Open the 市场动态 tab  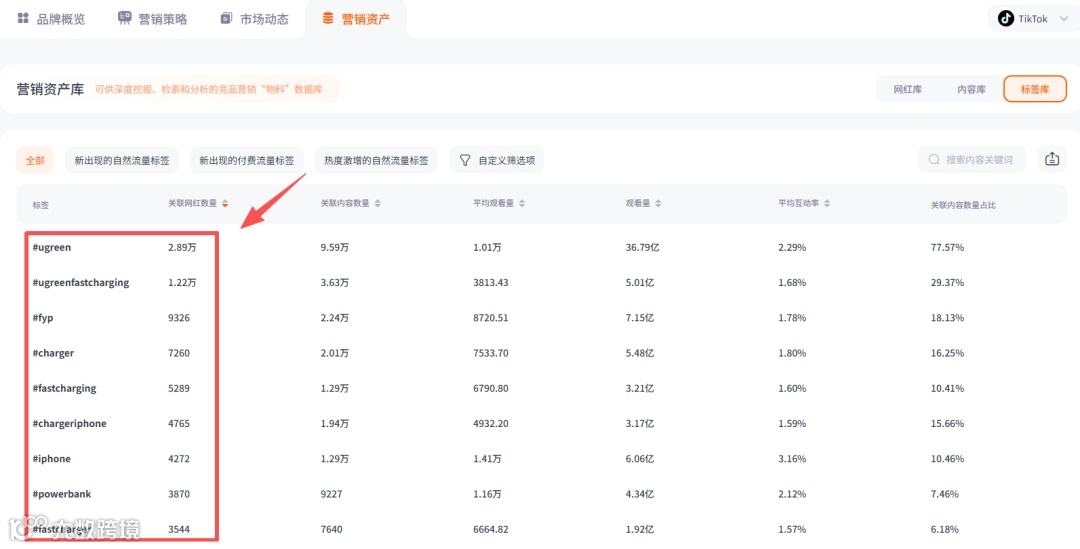[254, 19]
